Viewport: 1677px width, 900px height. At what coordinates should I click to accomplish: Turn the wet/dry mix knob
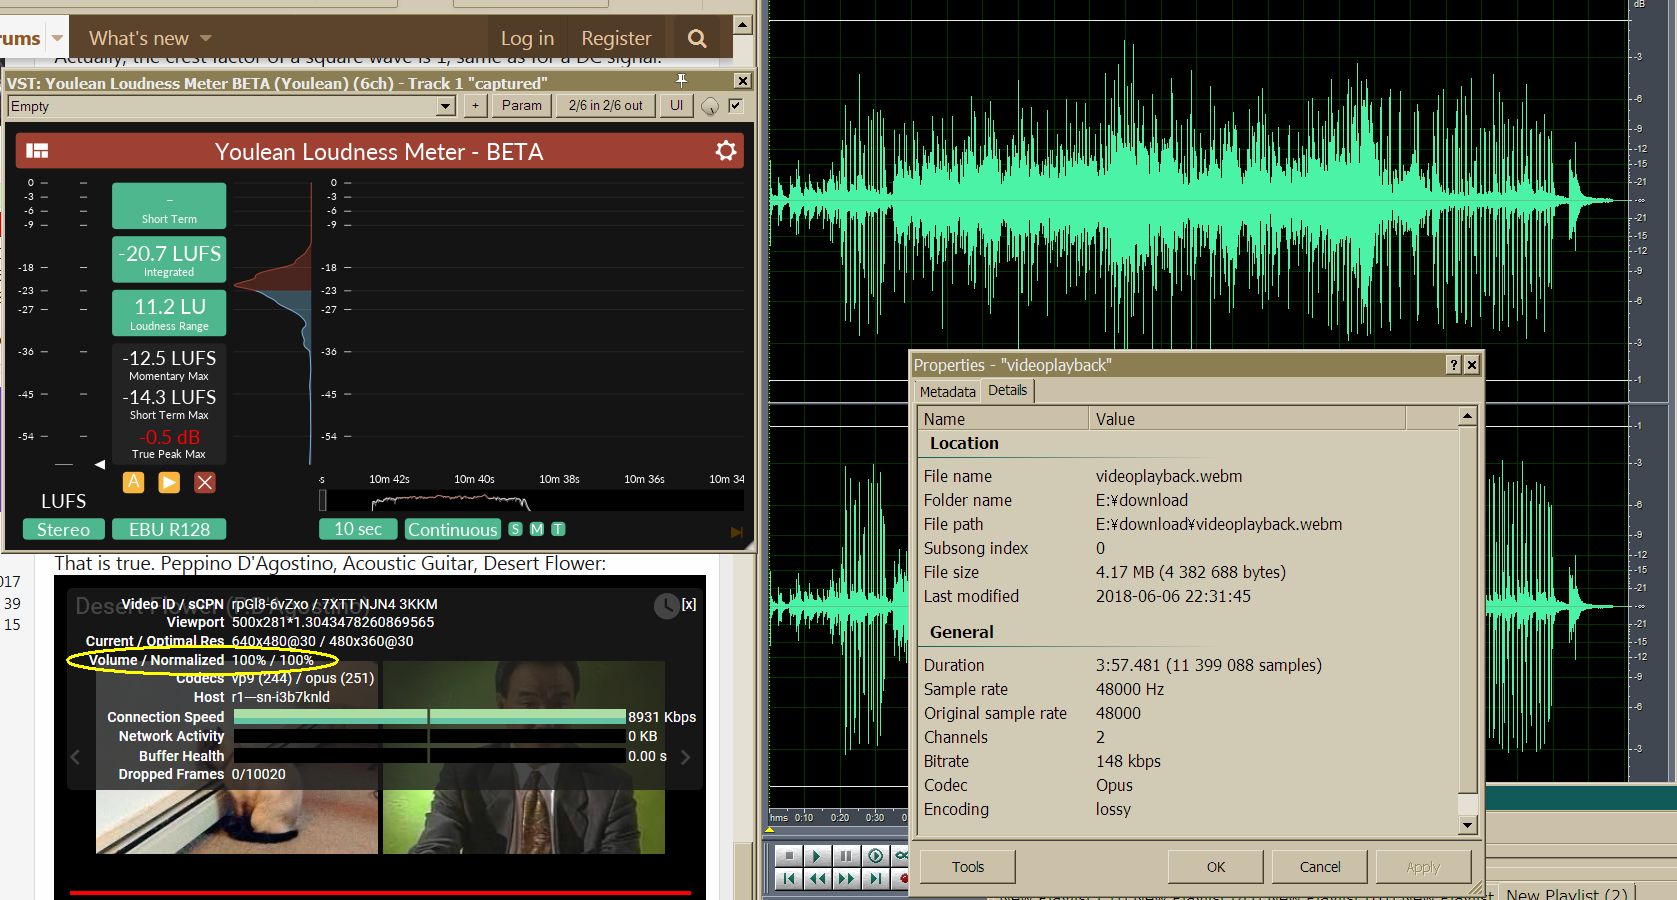click(710, 106)
